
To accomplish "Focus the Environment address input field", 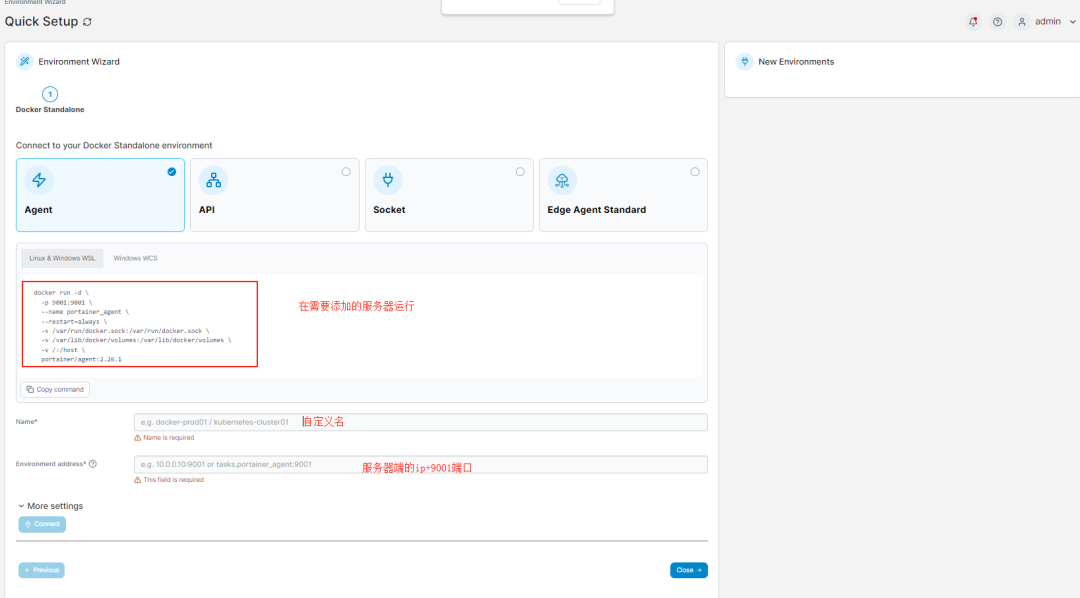I will point(420,464).
